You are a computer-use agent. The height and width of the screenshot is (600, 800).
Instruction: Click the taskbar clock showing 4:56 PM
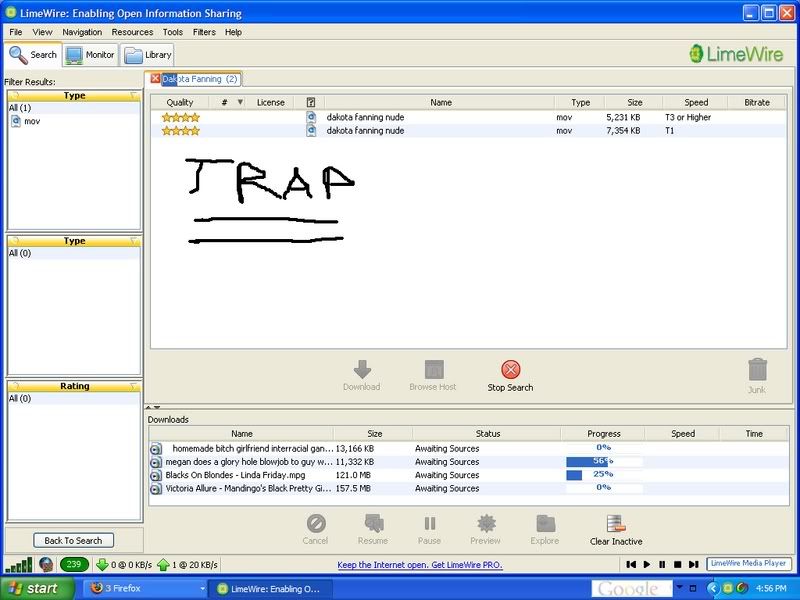coord(771,589)
